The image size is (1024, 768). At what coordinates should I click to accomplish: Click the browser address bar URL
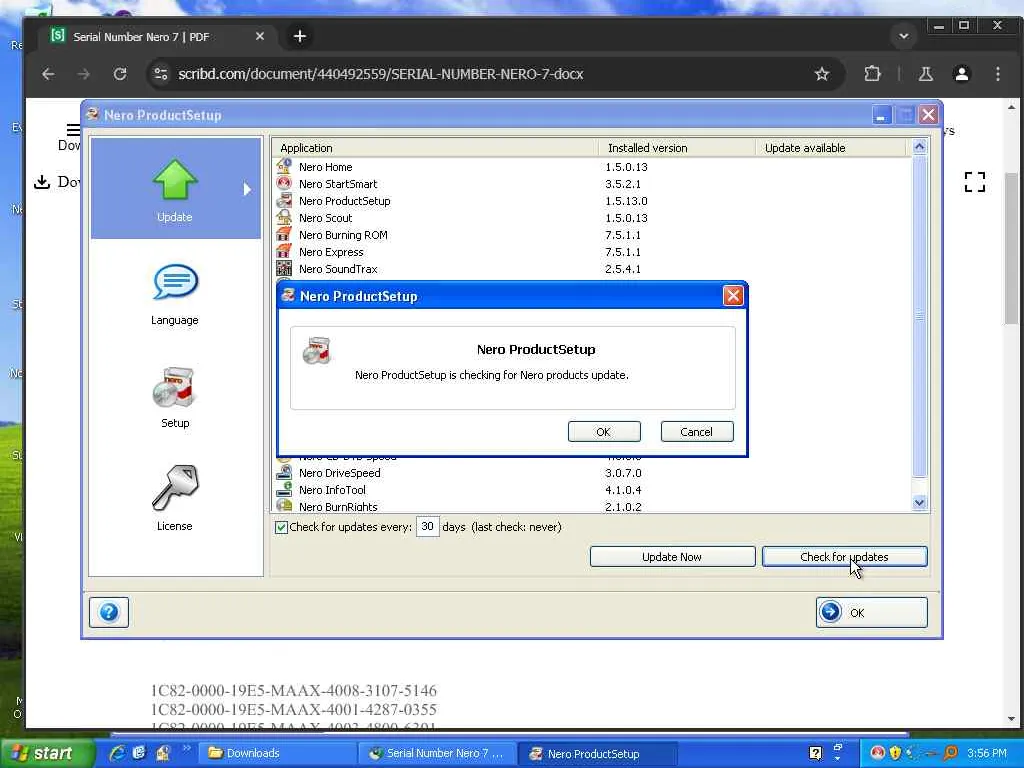point(381,74)
